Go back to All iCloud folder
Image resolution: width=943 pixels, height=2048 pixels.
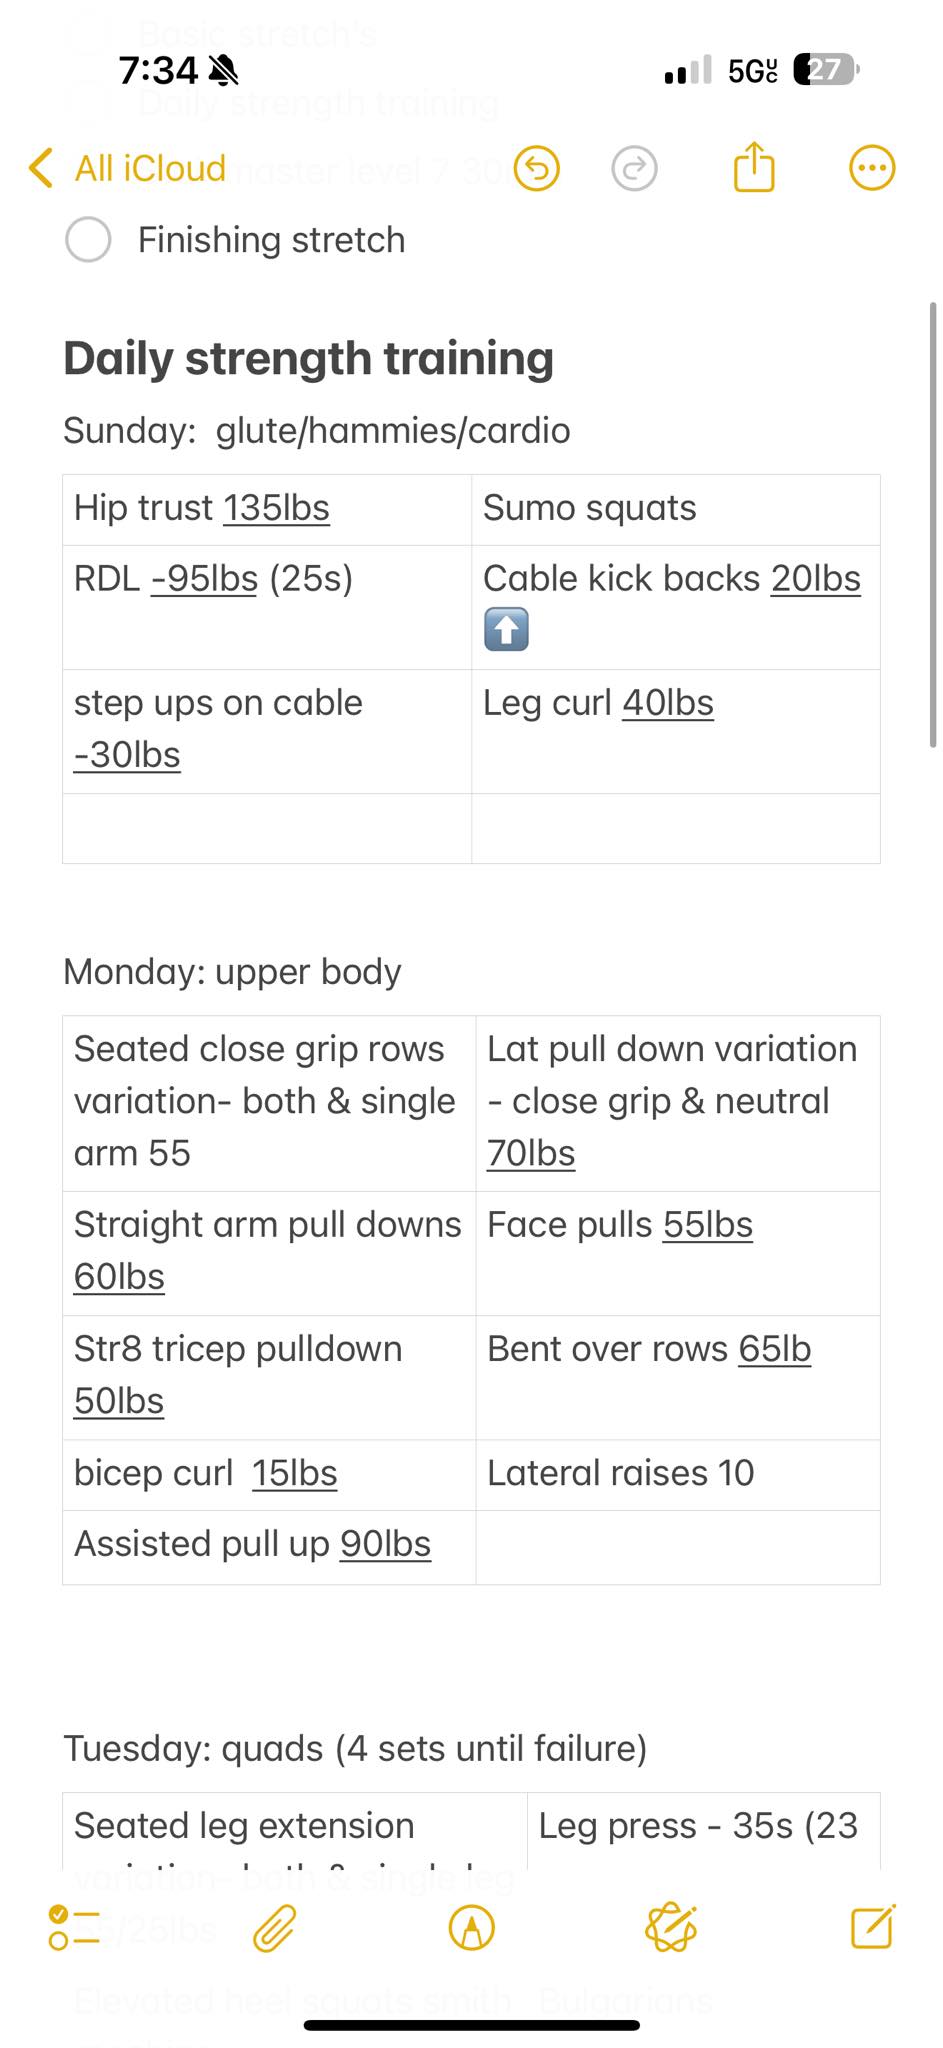pos(128,168)
